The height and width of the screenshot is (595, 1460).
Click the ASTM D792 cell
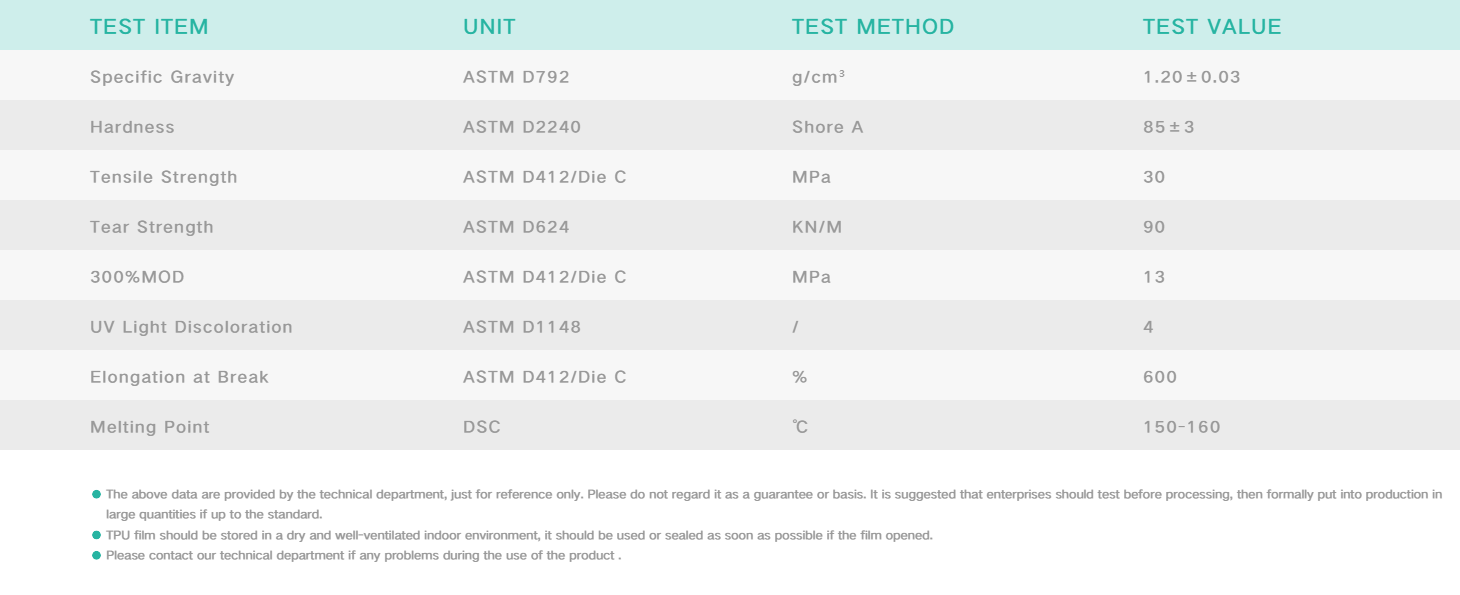coord(516,77)
